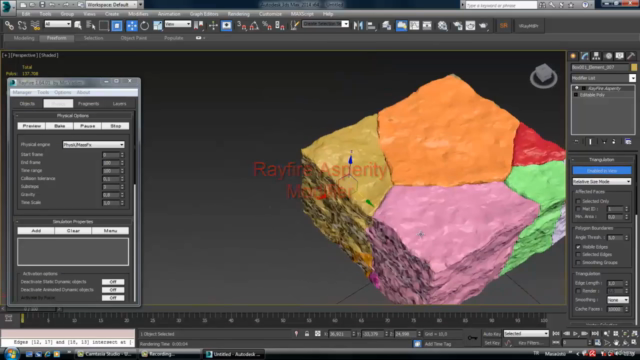640x360 pixels.
Task: Toggle 3D Snaps icon
Action: click(242, 26)
